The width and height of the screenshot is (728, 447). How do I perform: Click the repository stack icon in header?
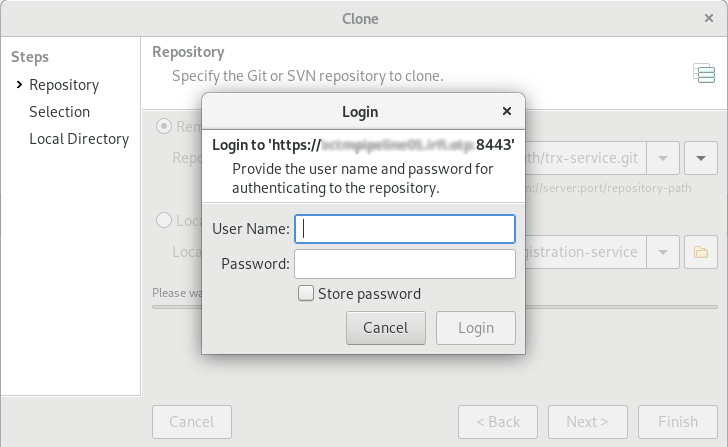(704, 73)
